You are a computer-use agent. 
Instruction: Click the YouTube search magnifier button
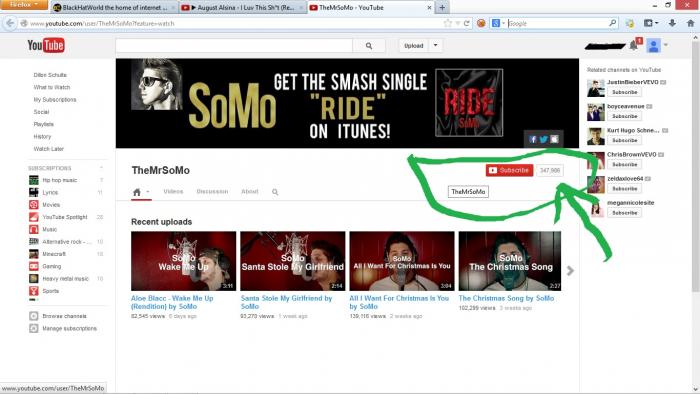pos(369,46)
